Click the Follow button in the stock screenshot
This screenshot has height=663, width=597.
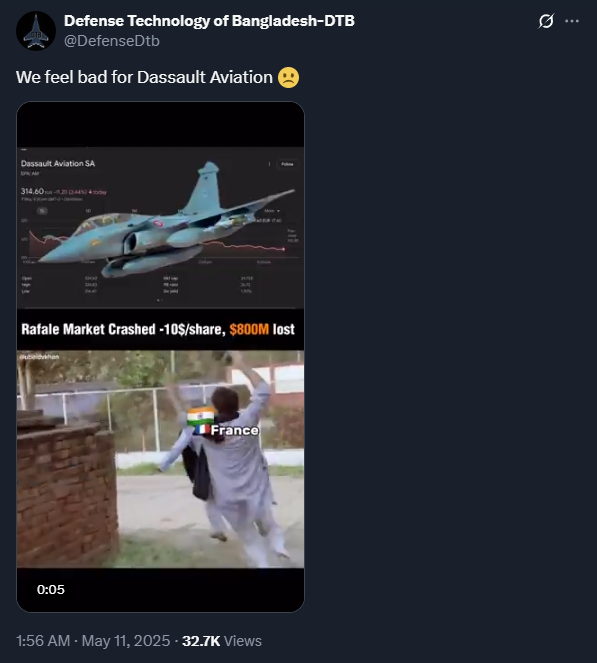pos(287,164)
